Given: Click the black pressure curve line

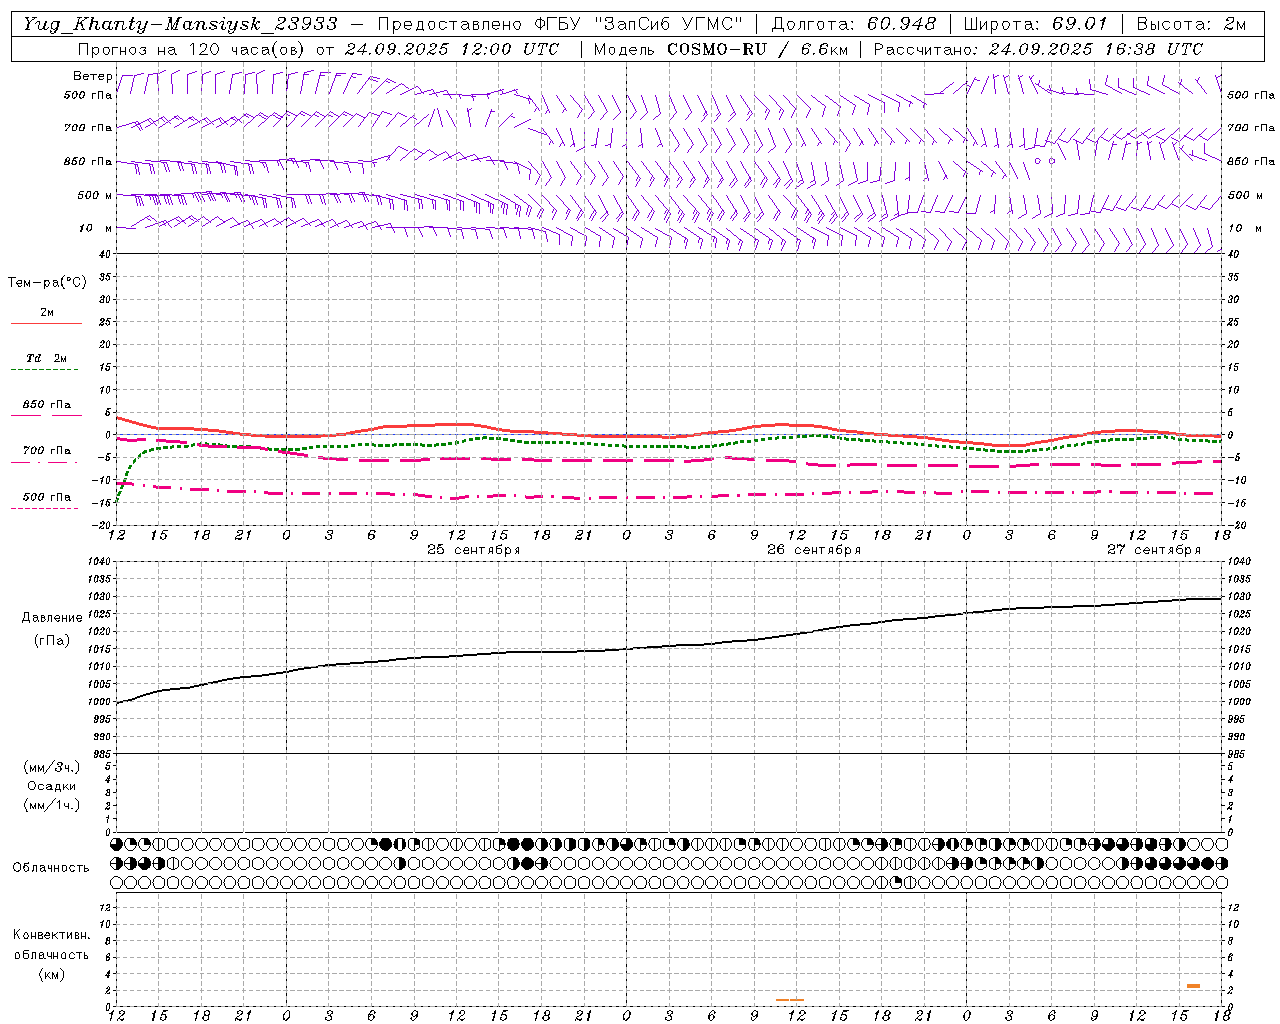Looking at the screenshot, I should click(x=670, y=646).
